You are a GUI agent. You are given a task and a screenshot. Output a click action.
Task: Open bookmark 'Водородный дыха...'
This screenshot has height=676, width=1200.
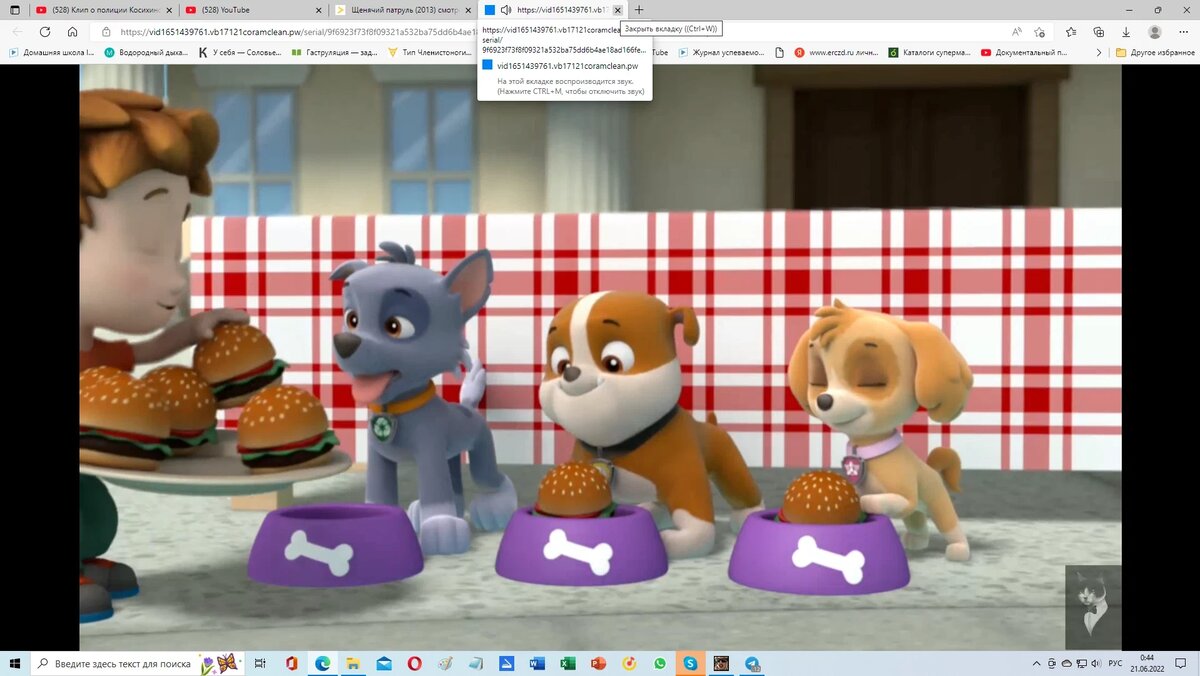(146, 52)
